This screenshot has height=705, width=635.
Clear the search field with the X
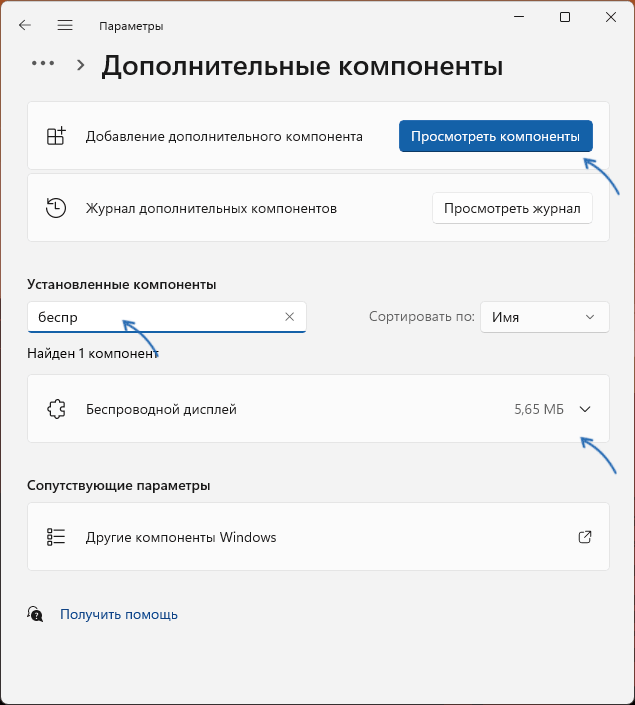click(x=290, y=317)
